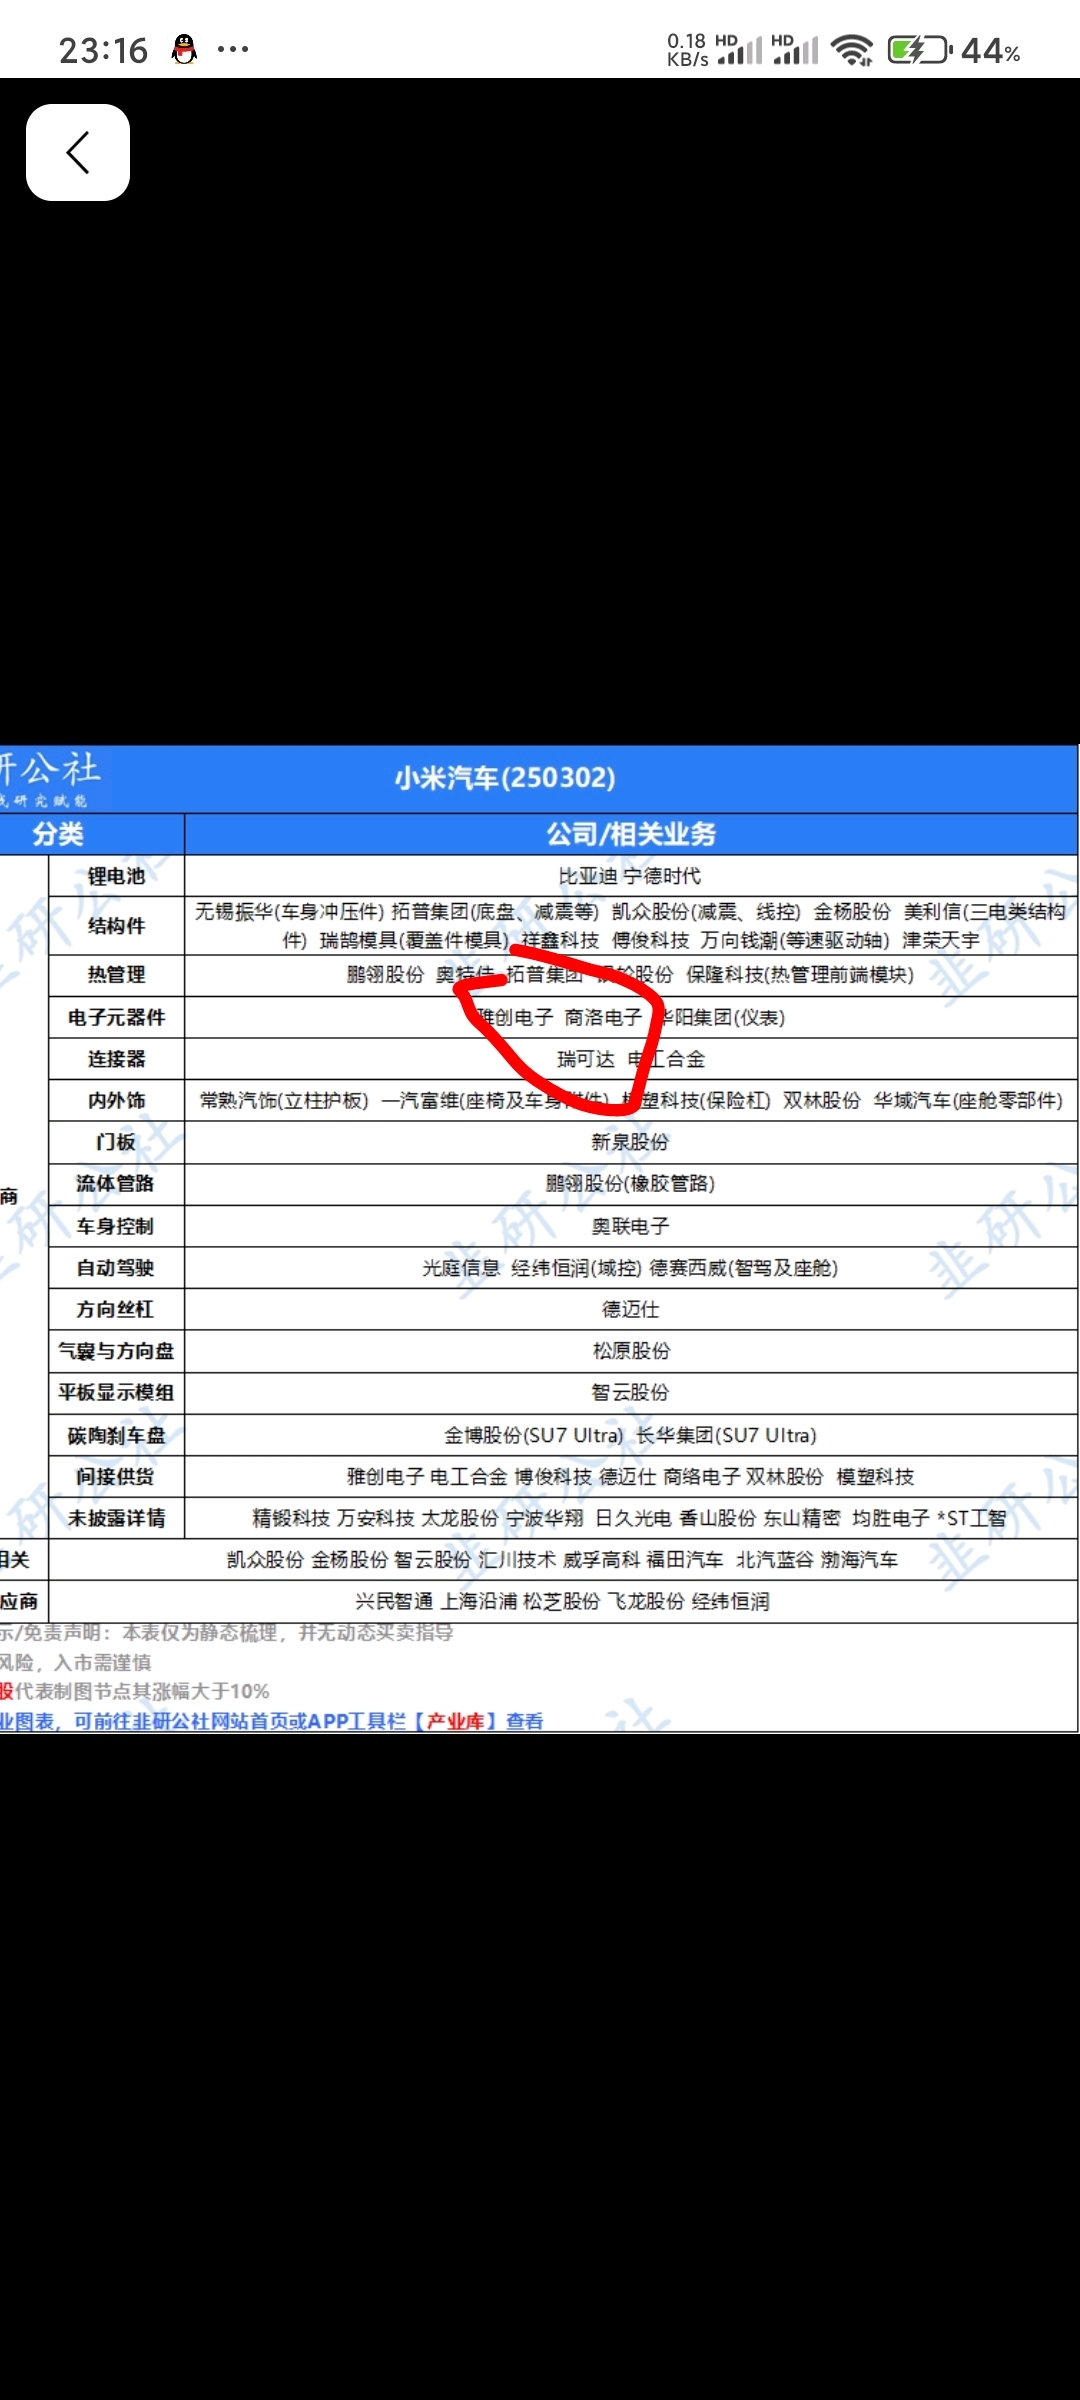Tap 长华集团(SU7 Ultra) entry

(x=726, y=1435)
